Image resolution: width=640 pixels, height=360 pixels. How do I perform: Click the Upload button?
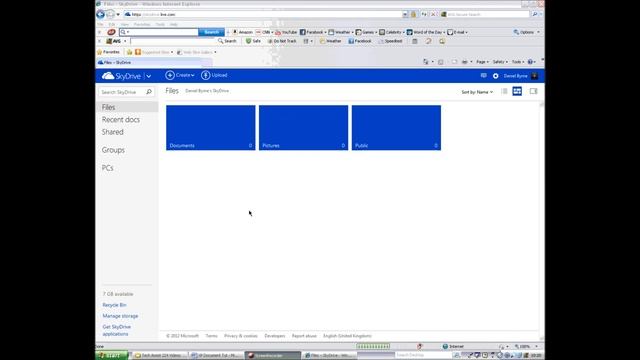coord(214,75)
